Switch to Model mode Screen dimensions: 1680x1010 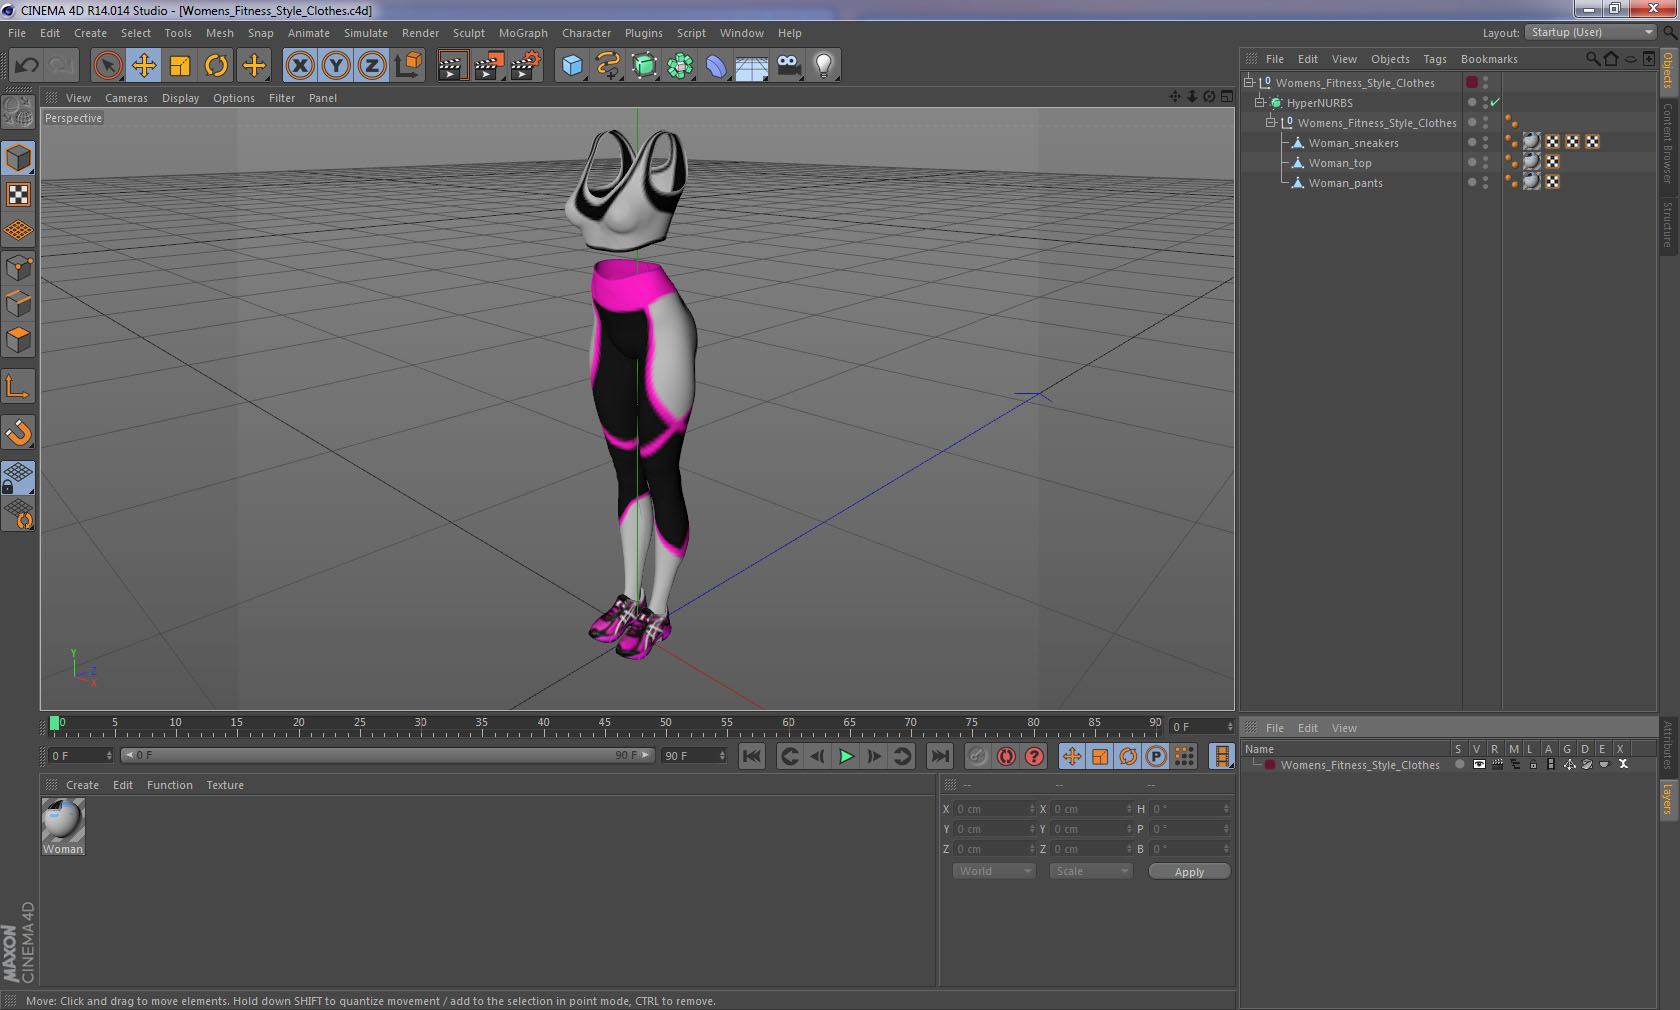18,158
